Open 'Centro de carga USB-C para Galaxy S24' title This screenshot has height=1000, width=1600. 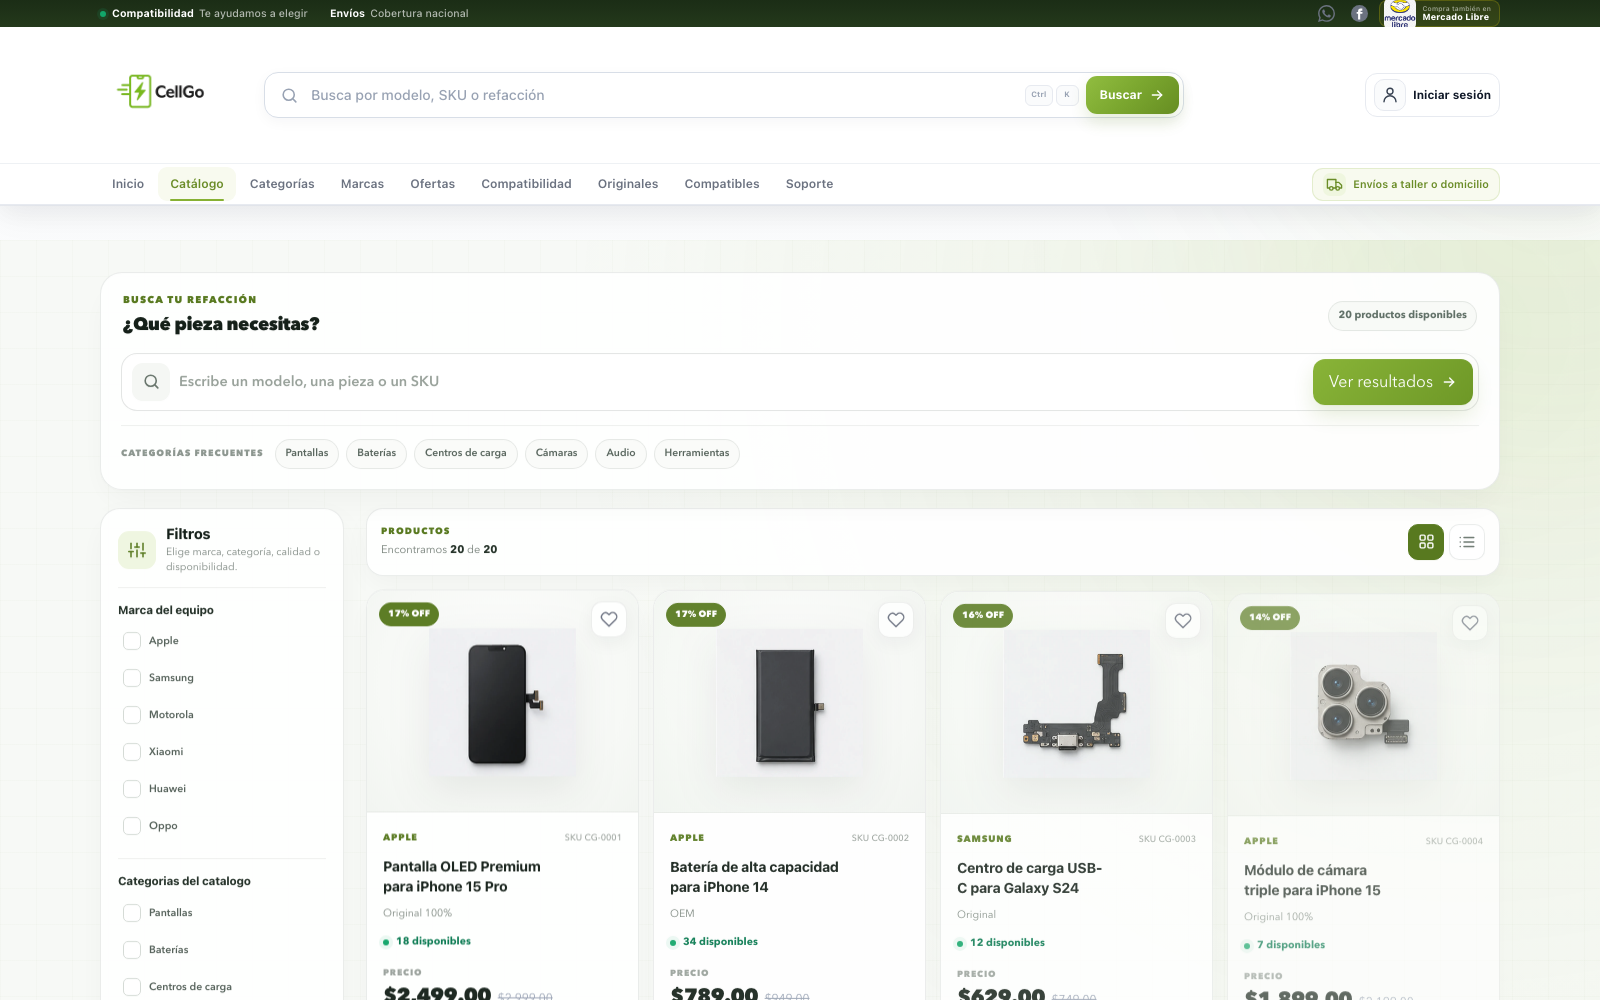(1029, 878)
